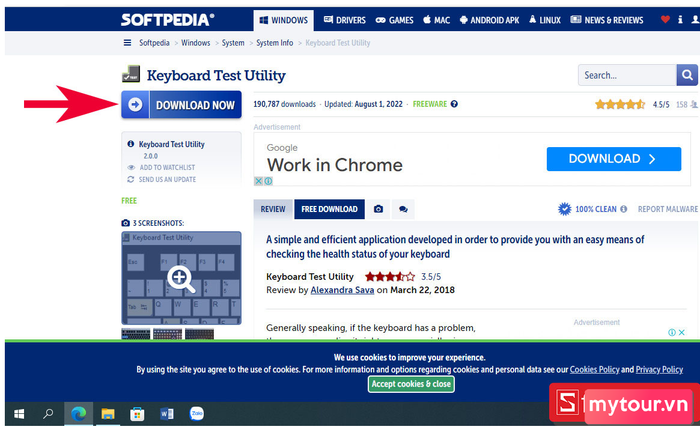
Task: Click the star rating 4.5/5 widget
Action: pos(620,104)
